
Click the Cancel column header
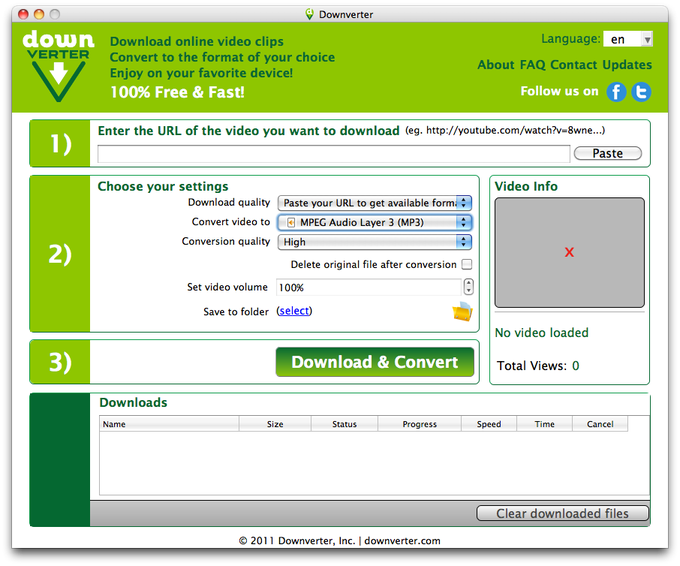click(600, 424)
